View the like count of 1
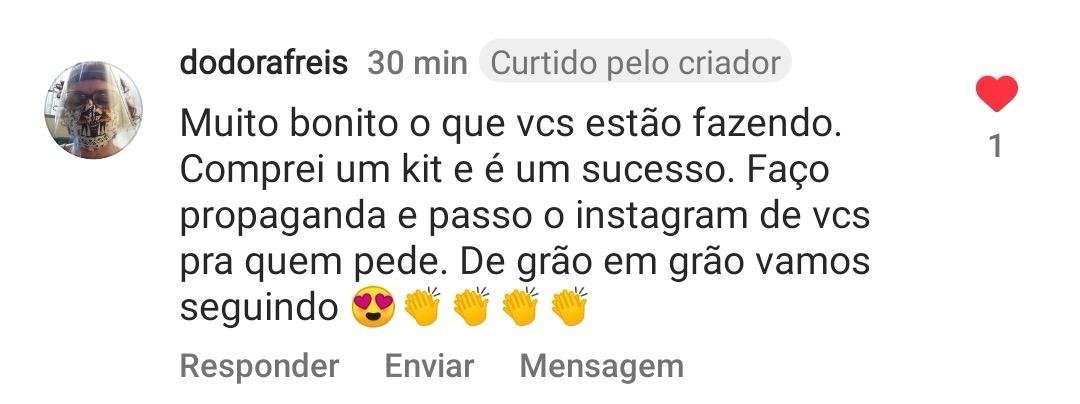The width and height of the screenshot is (1080, 404). (996, 147)
